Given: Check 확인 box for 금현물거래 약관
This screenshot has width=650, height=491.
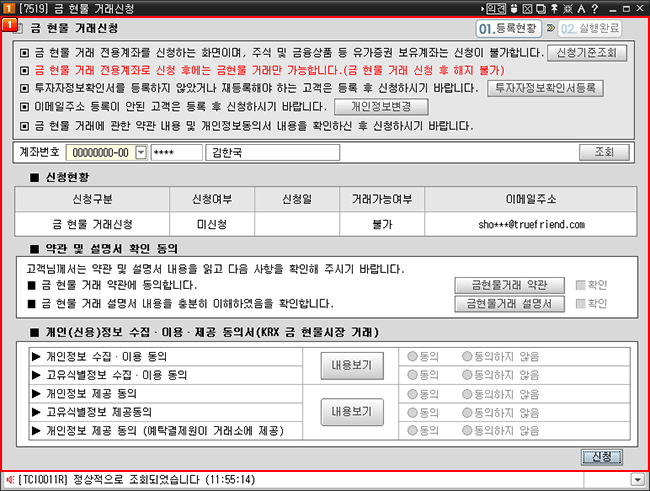Looking at the screenshot, I should pos(581,285).
